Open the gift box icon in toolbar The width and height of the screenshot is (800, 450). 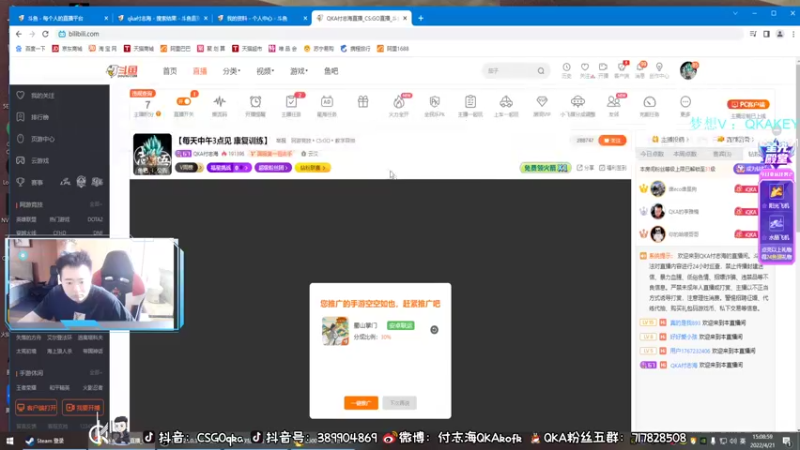pyautogui.click(x=363, y=102)
